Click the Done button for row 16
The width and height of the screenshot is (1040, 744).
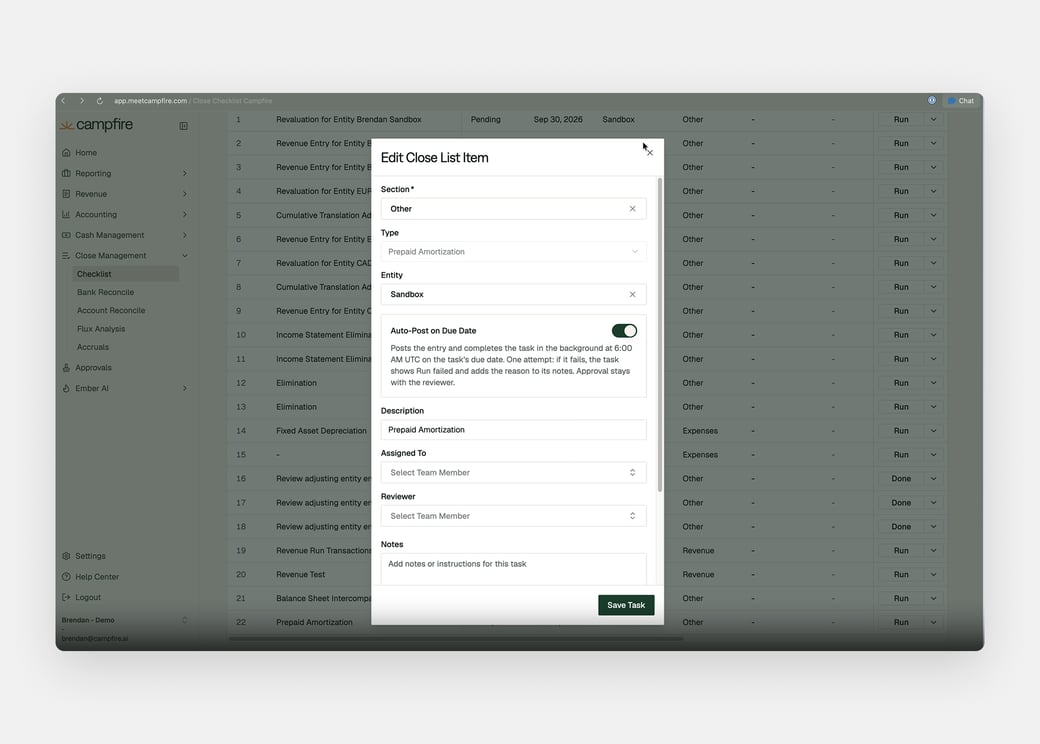click(x=901, y=479)
